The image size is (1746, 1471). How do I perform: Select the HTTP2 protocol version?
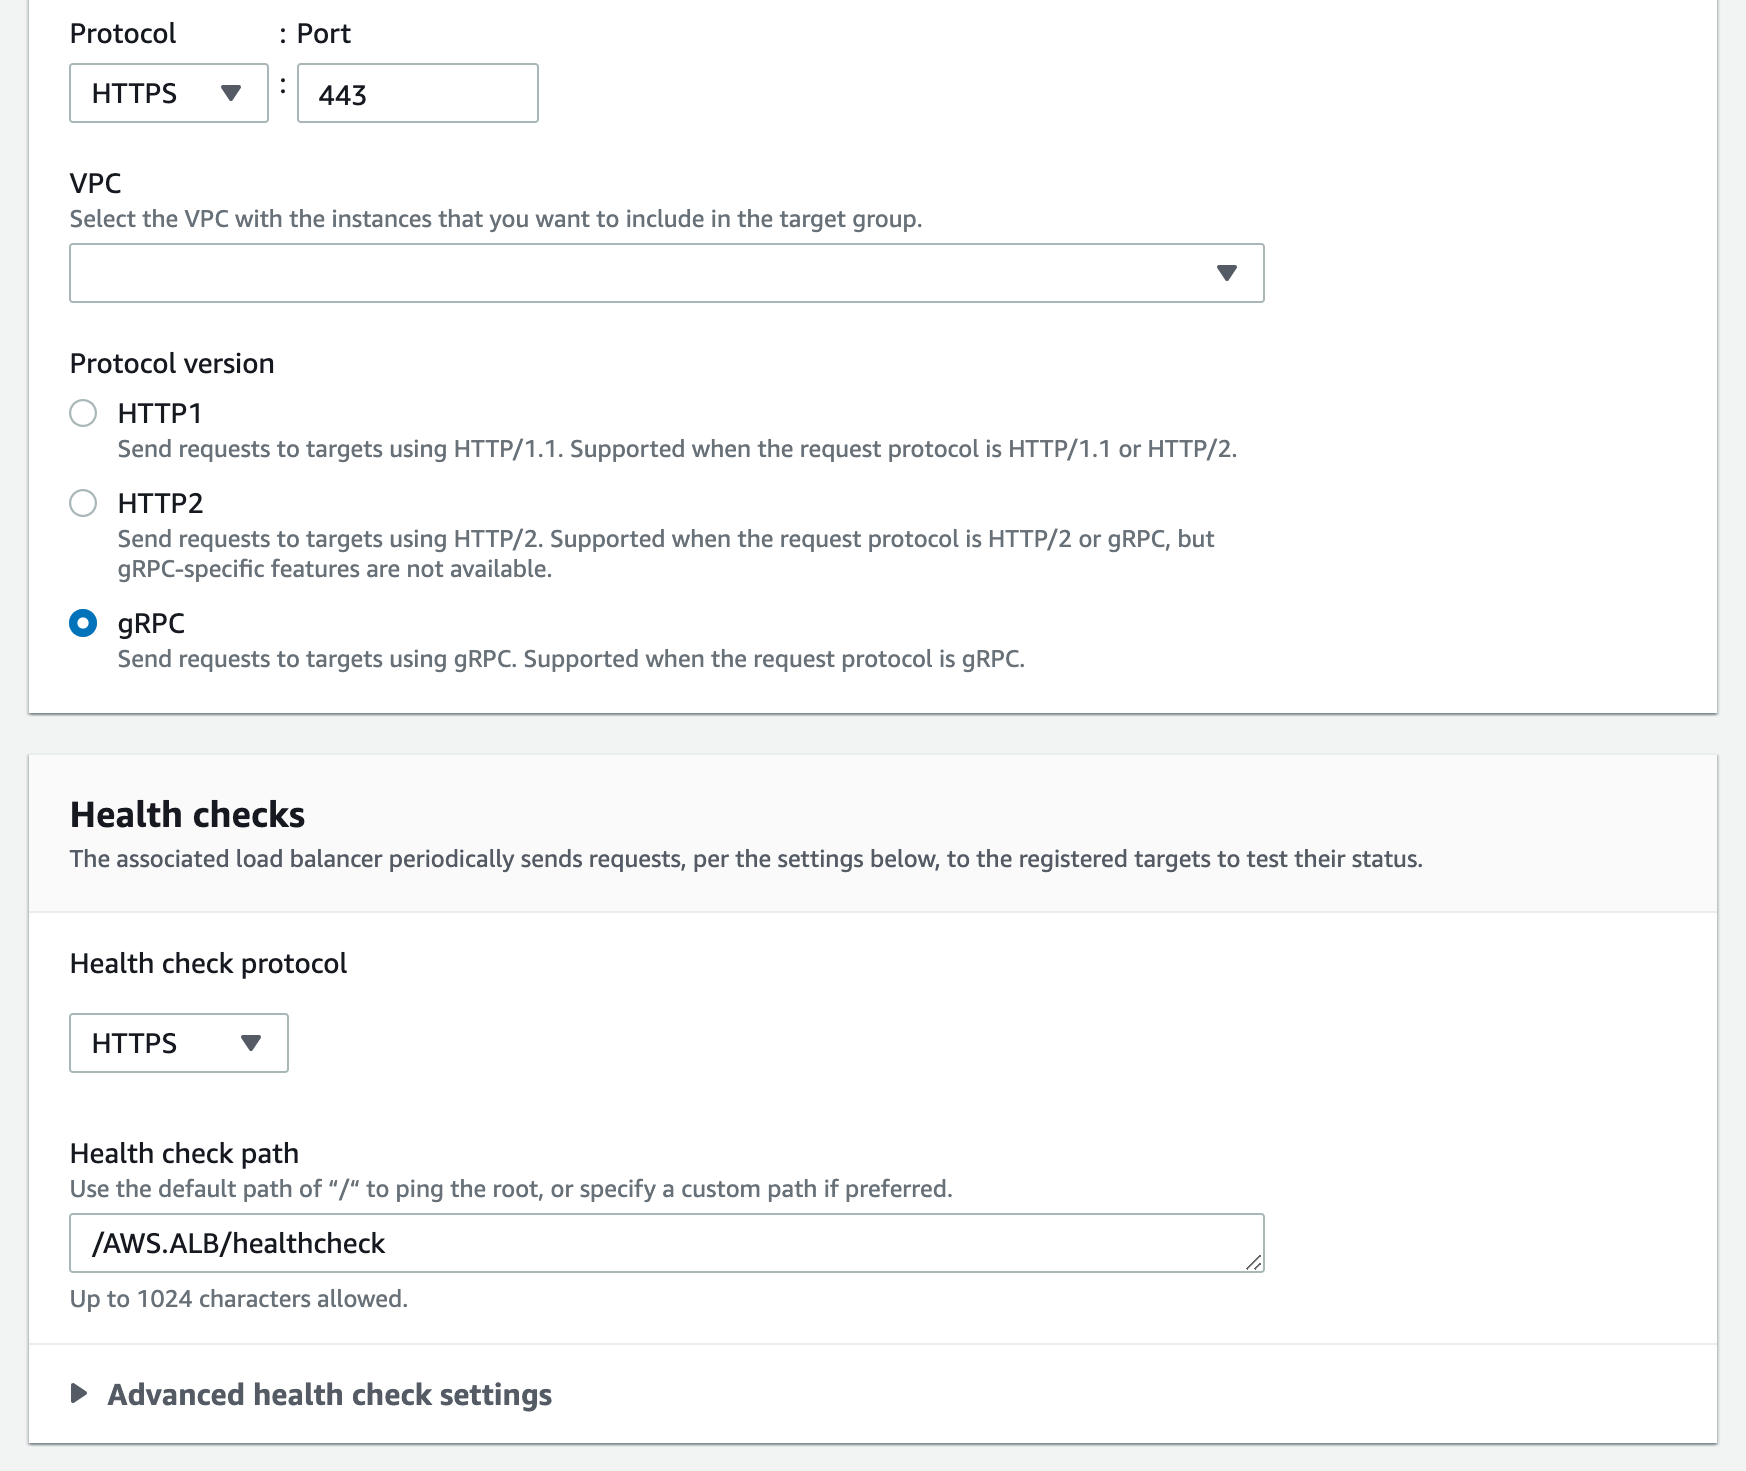coord(83,503)
